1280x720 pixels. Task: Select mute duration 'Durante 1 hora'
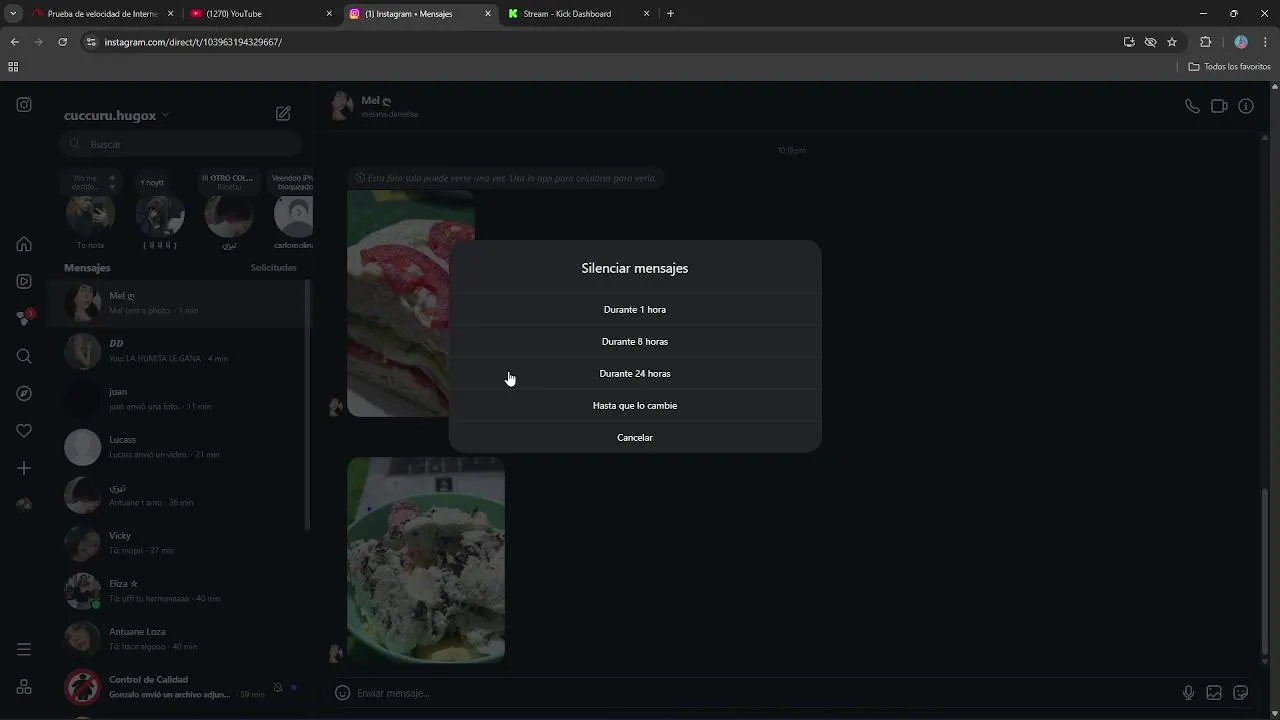(634, 309)
